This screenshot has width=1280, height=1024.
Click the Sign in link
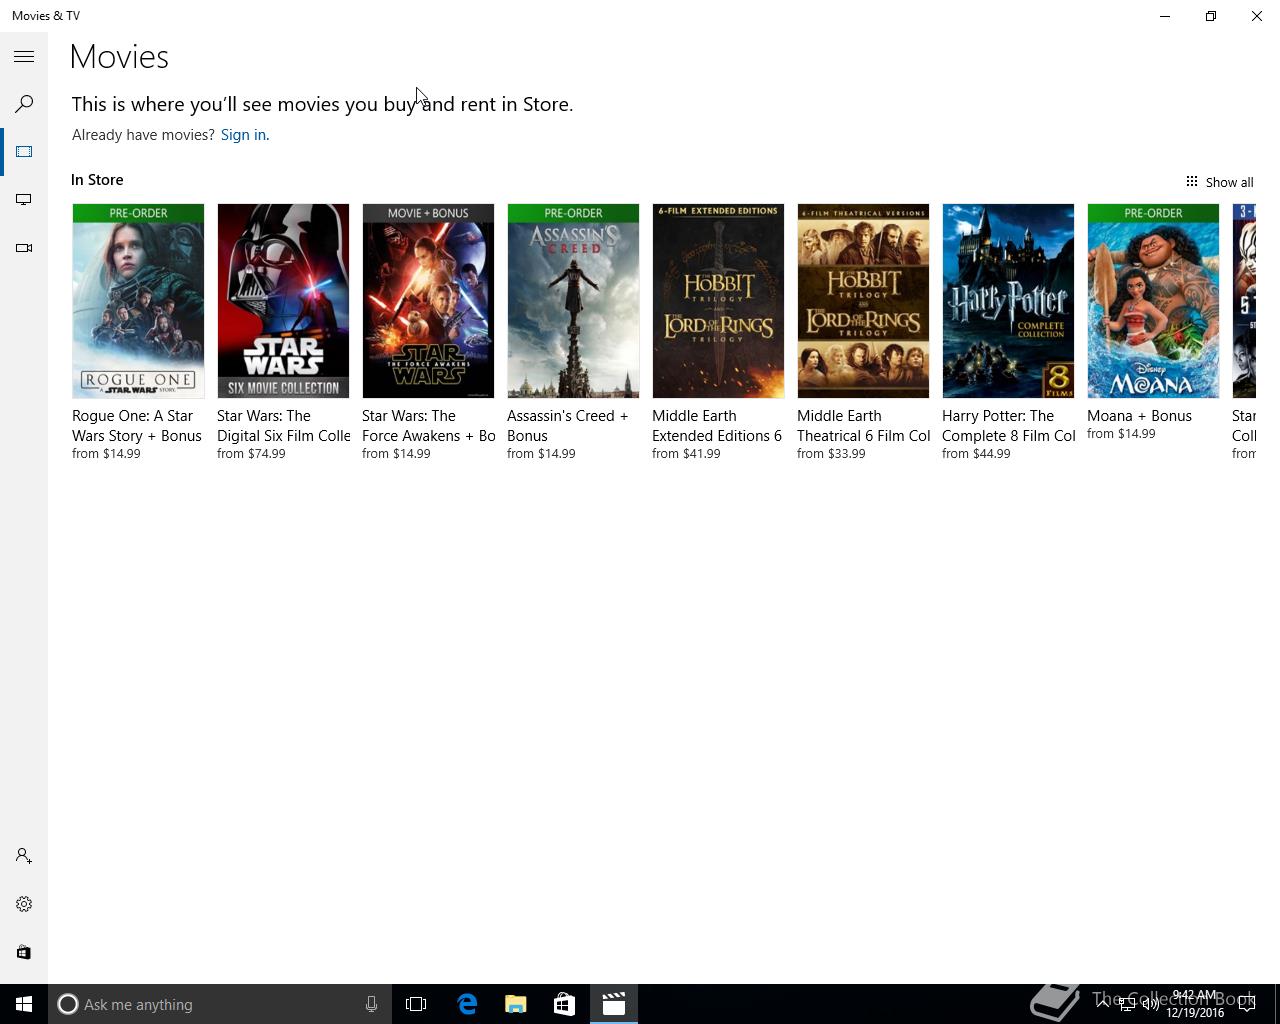(x=244, y=135)
